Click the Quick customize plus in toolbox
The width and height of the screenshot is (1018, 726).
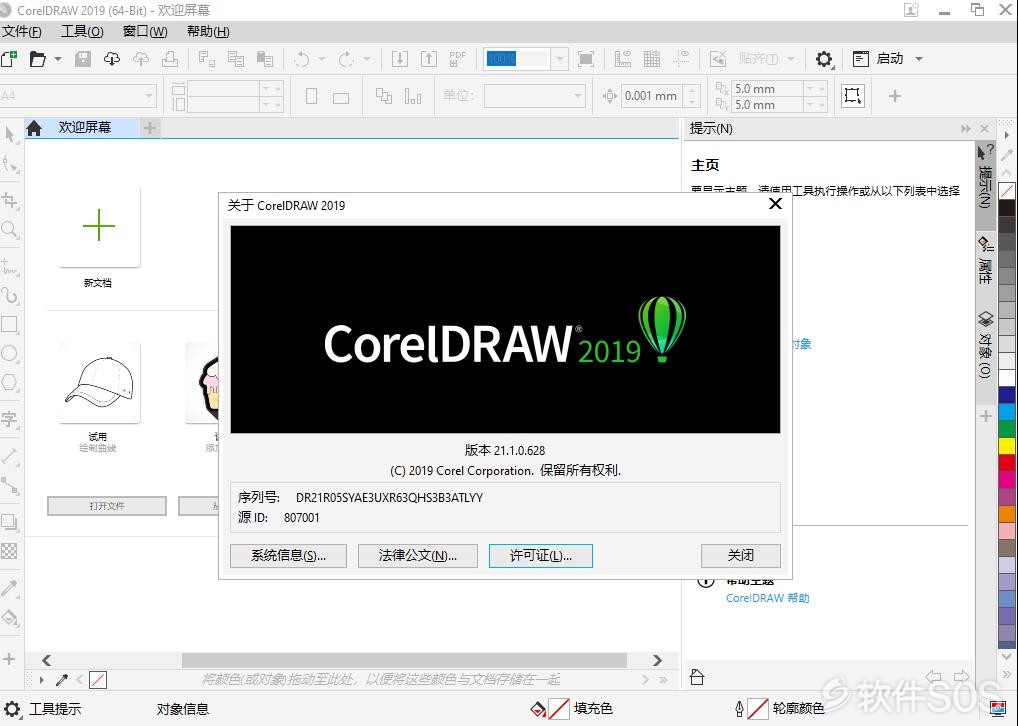[9, 660]
